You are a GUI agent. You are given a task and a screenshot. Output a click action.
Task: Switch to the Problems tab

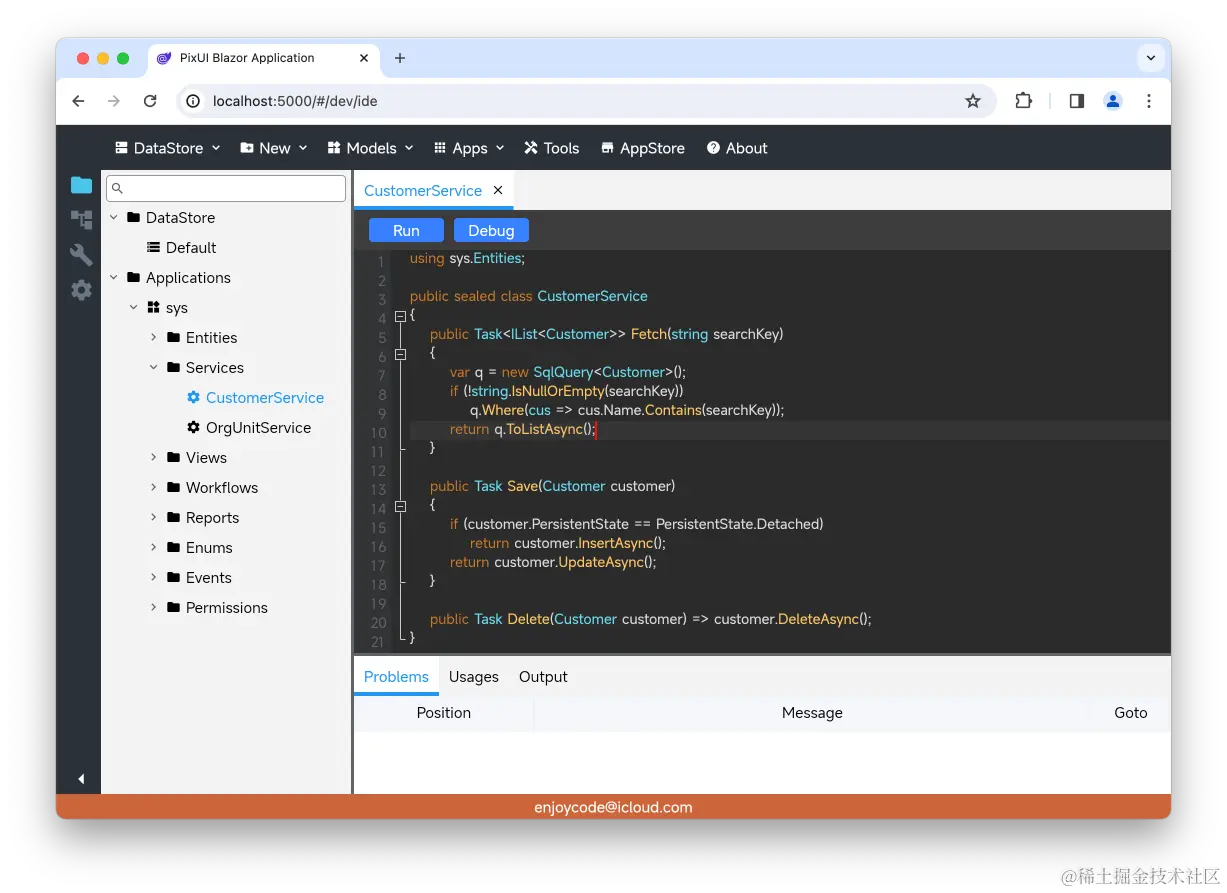click(396, 677)
